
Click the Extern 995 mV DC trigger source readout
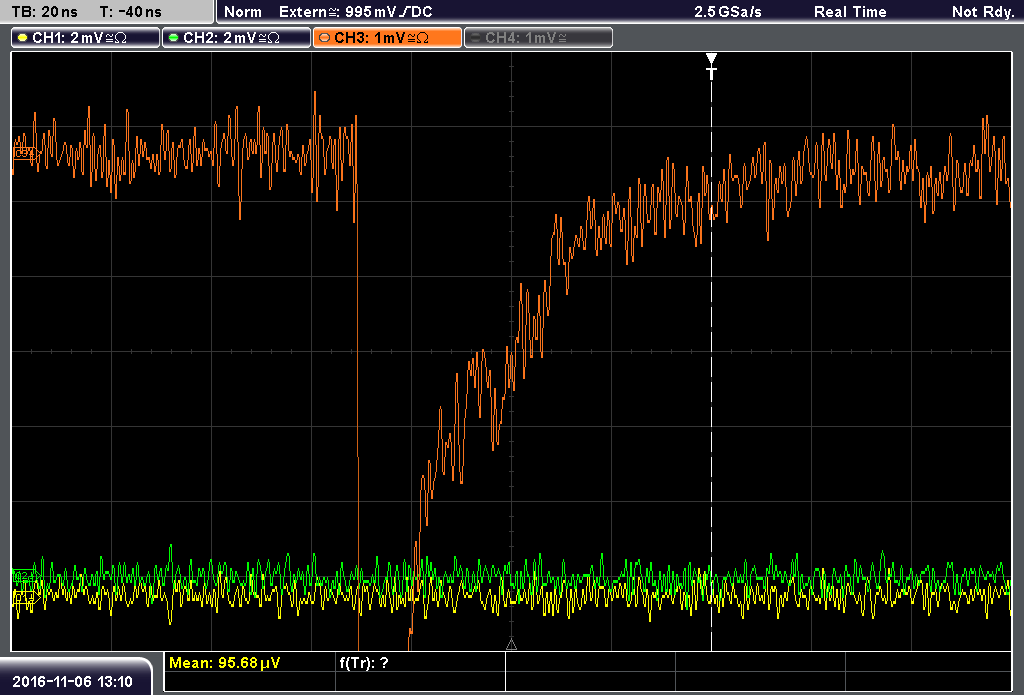click(x=355, y=12)
